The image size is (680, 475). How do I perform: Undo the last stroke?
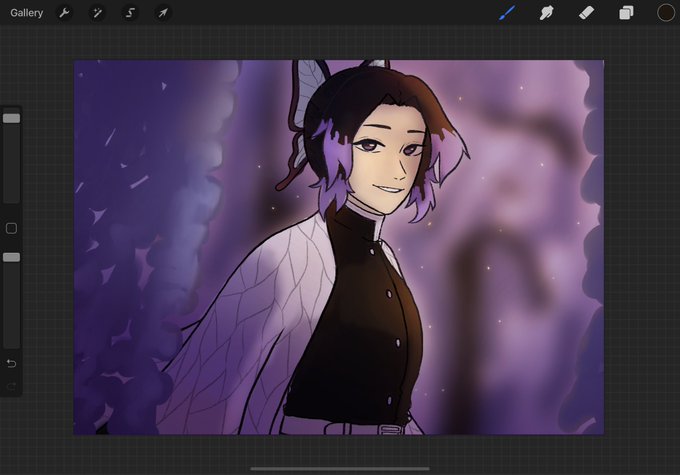[x=12, y=363]
